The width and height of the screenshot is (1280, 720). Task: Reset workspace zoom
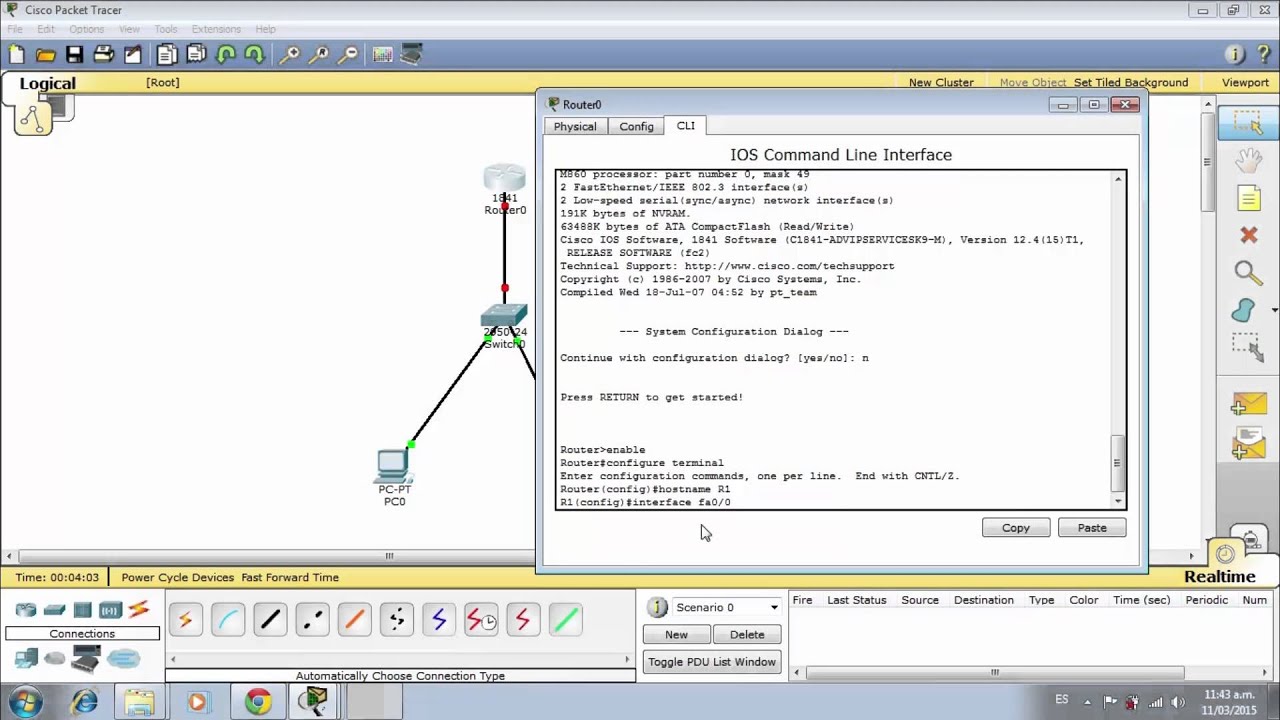(x=319, y=55)
